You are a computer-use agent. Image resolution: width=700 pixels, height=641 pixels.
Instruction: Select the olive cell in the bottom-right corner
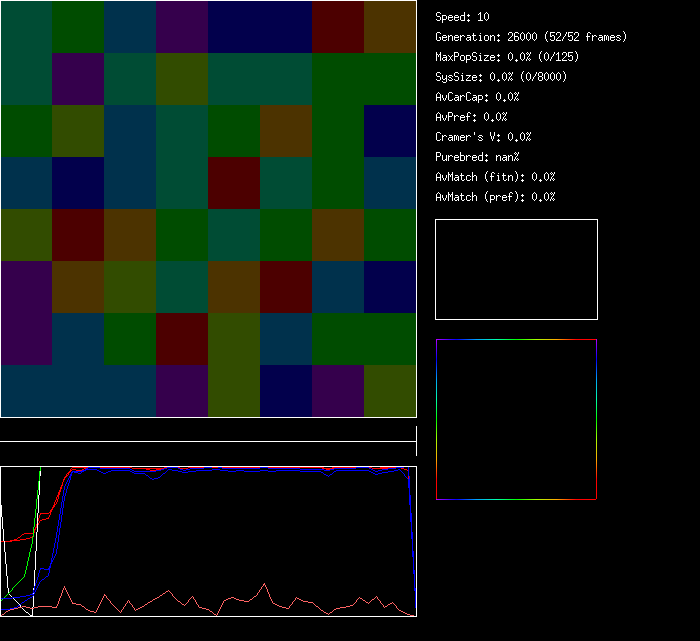390,391
